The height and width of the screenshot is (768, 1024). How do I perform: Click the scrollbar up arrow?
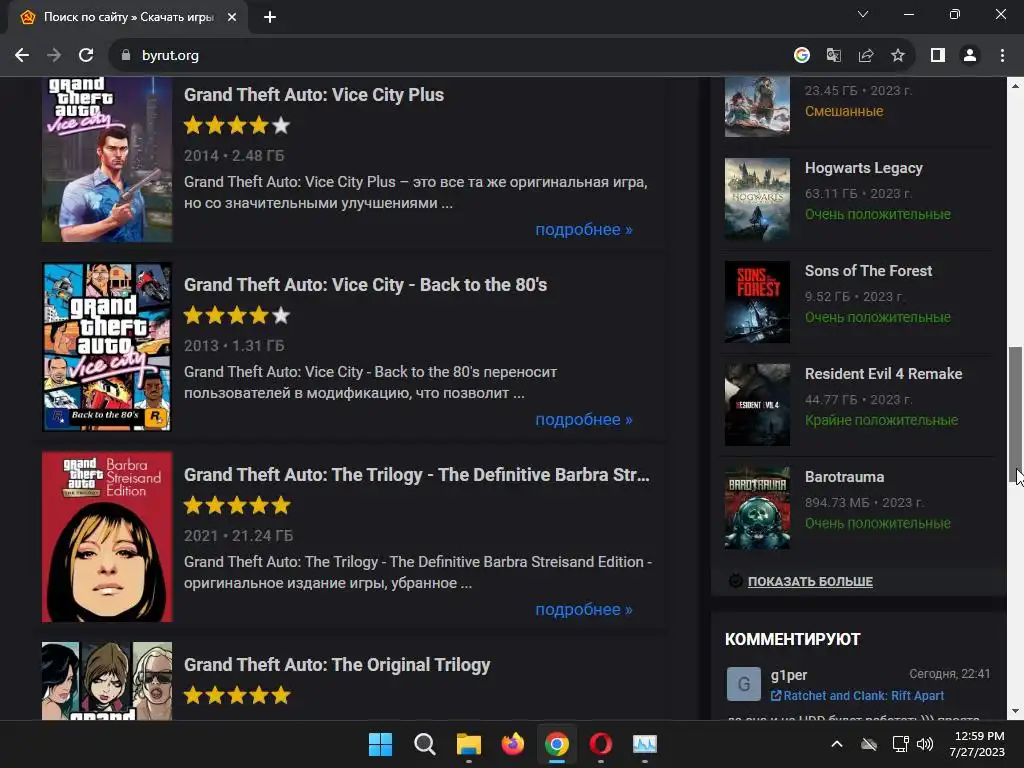coord(1015,86)
